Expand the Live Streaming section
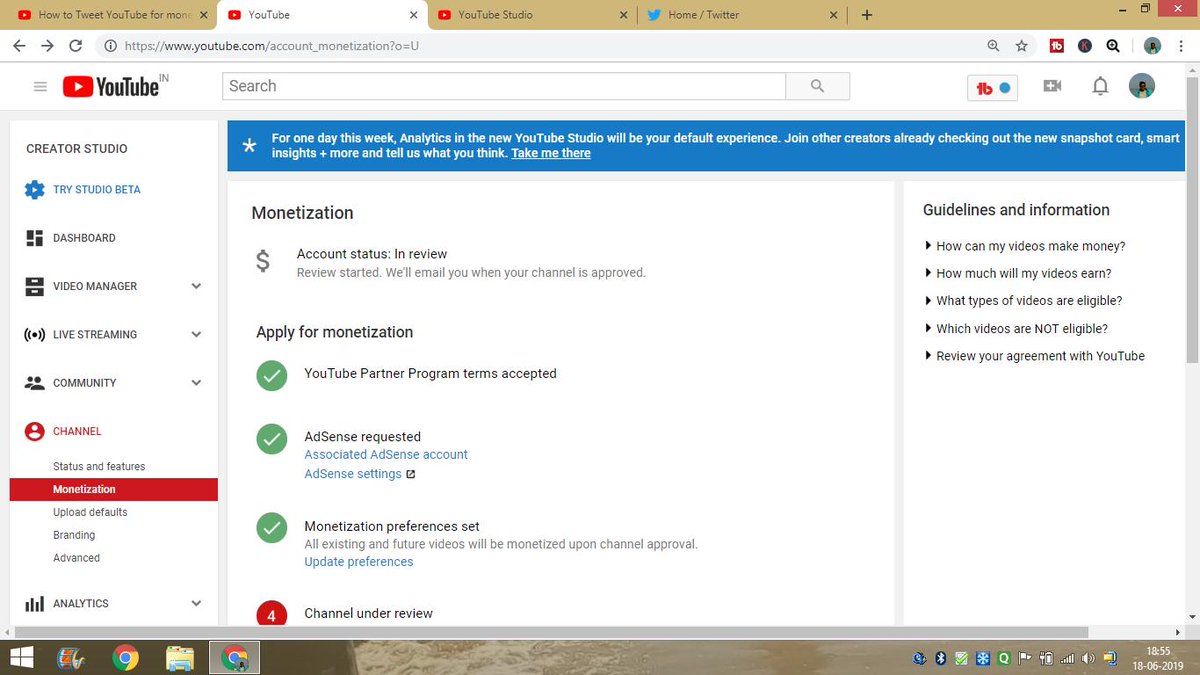Screen dimensions: 1200x675 click(x=196, y=334)
